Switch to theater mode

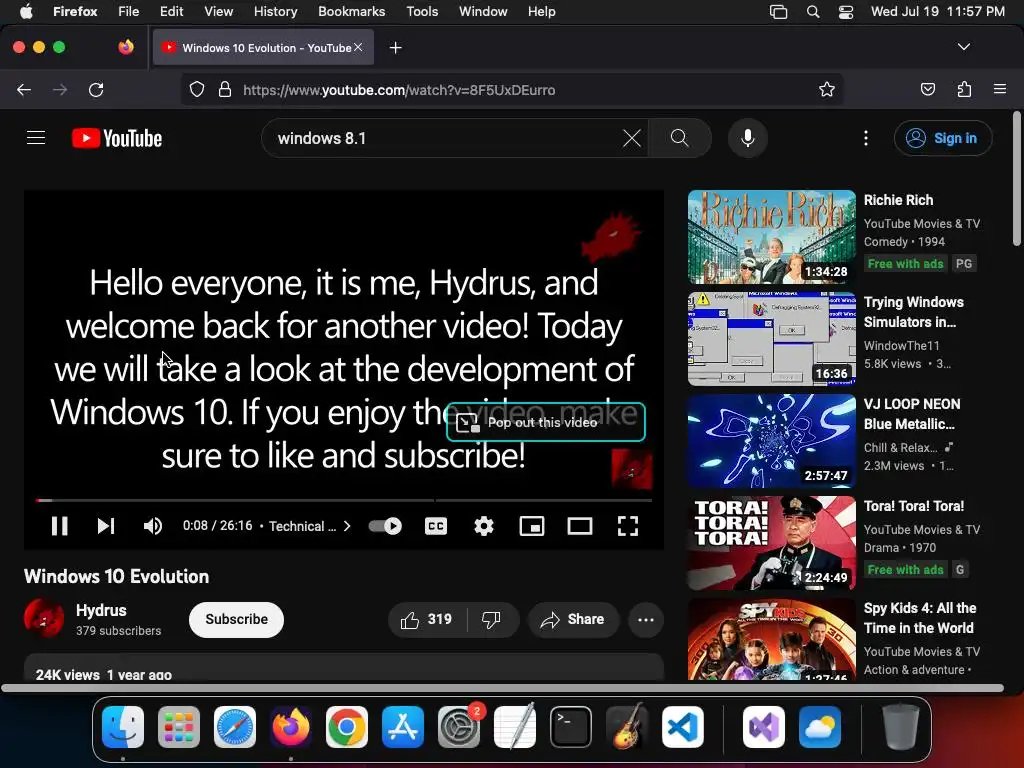580,526
